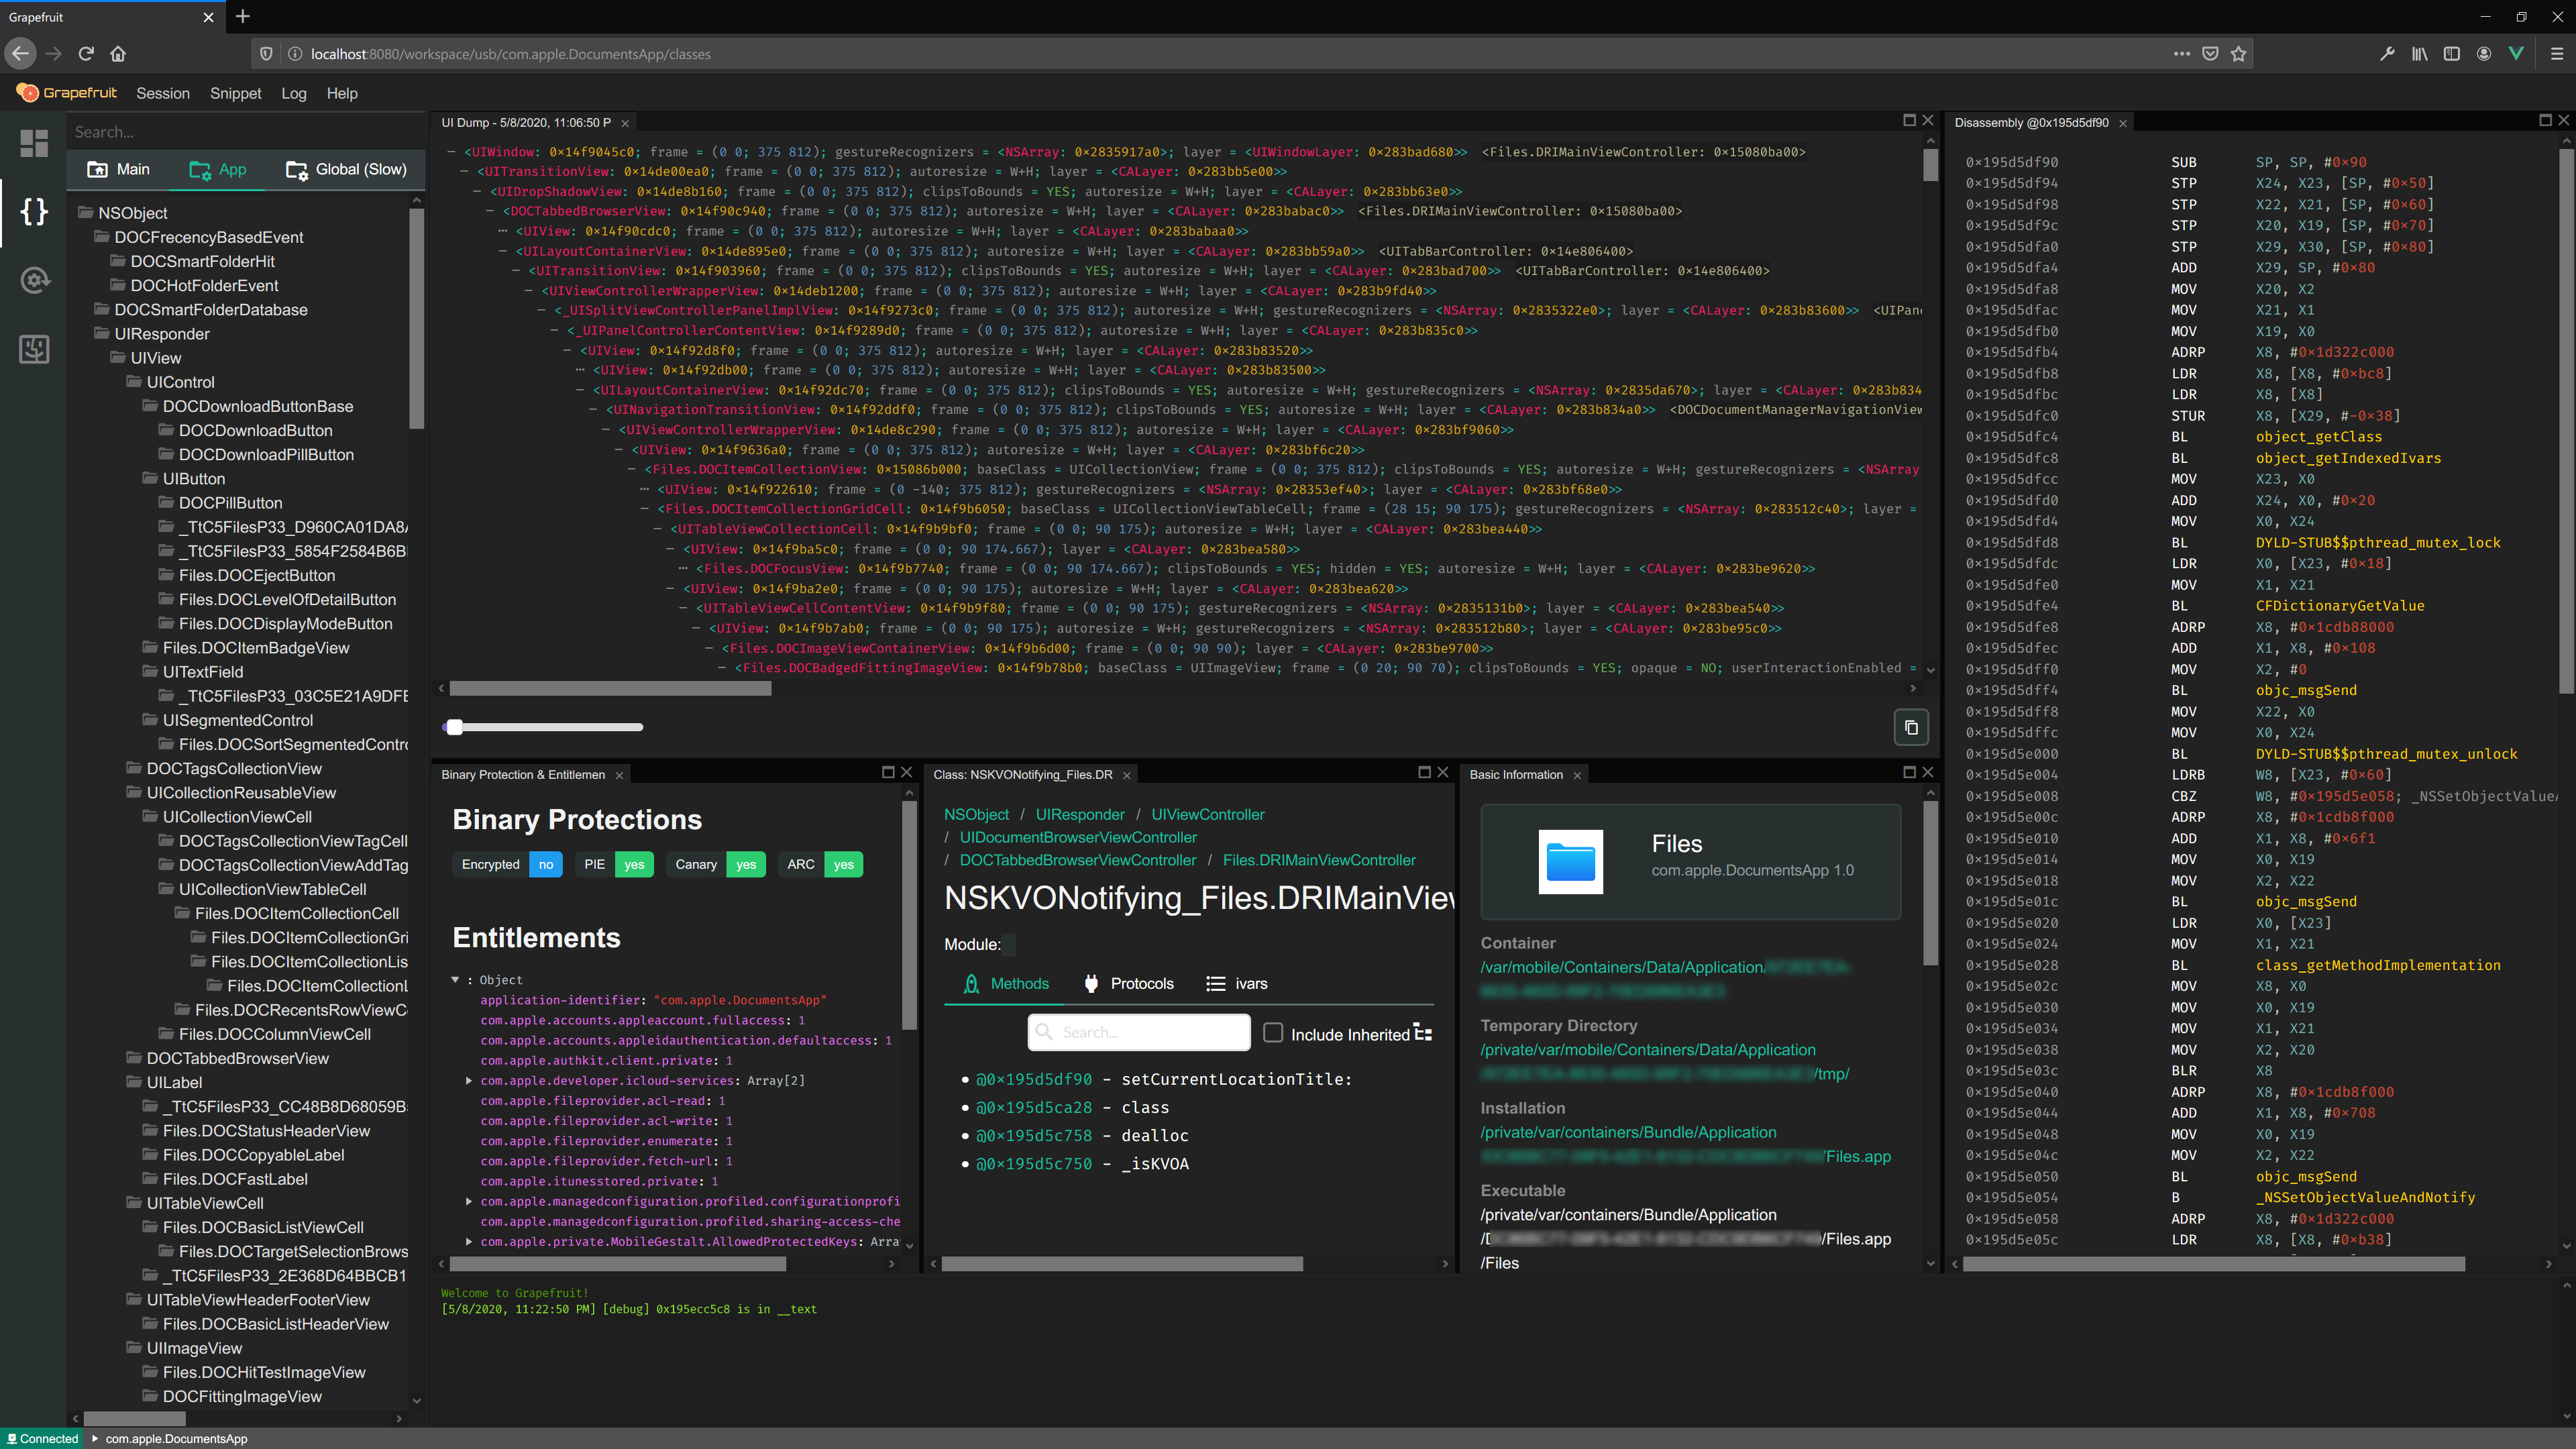Open disassembly for setCurrentLocationTitle: address
This screenshot has height=1449, width=2576.
(x=1034, y=1079)
